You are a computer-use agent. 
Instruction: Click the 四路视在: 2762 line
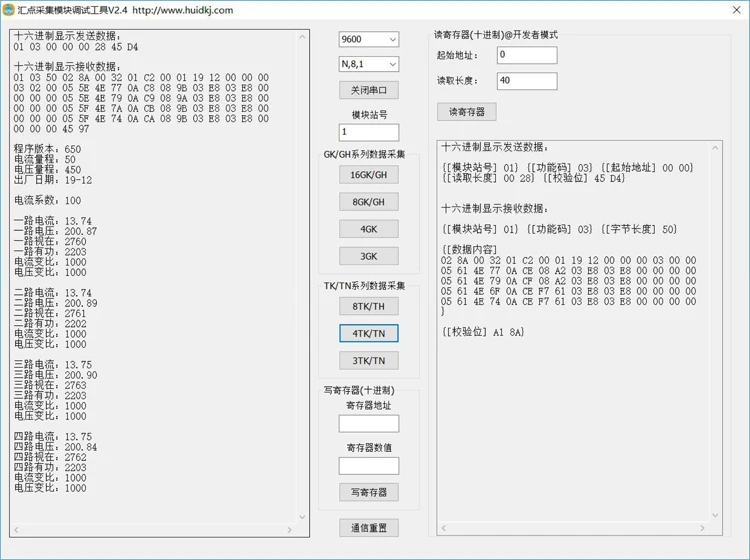click(50, 457)
